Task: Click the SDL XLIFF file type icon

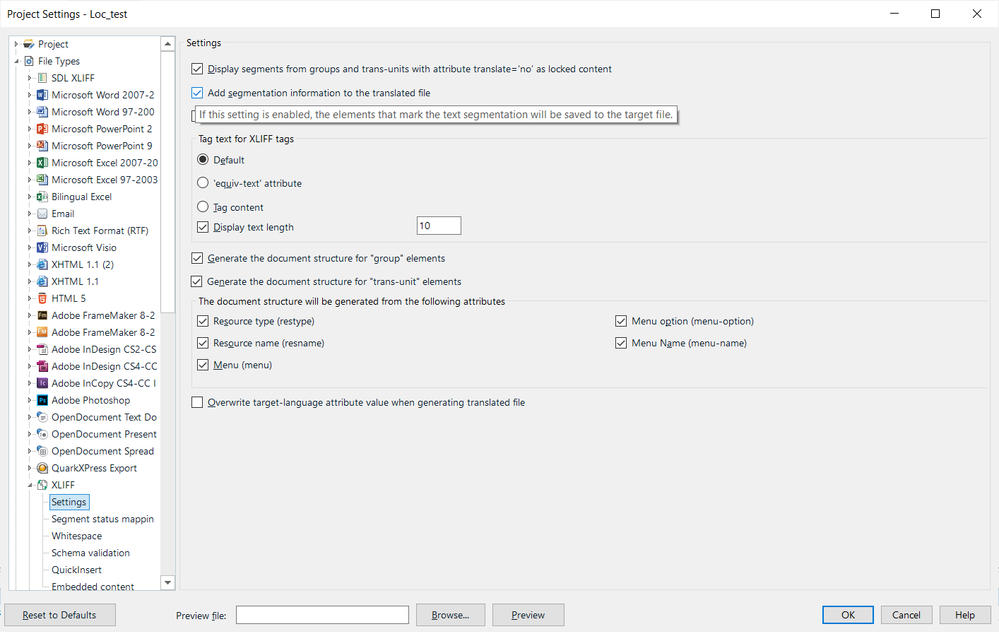Action: [x=42, y=78]
